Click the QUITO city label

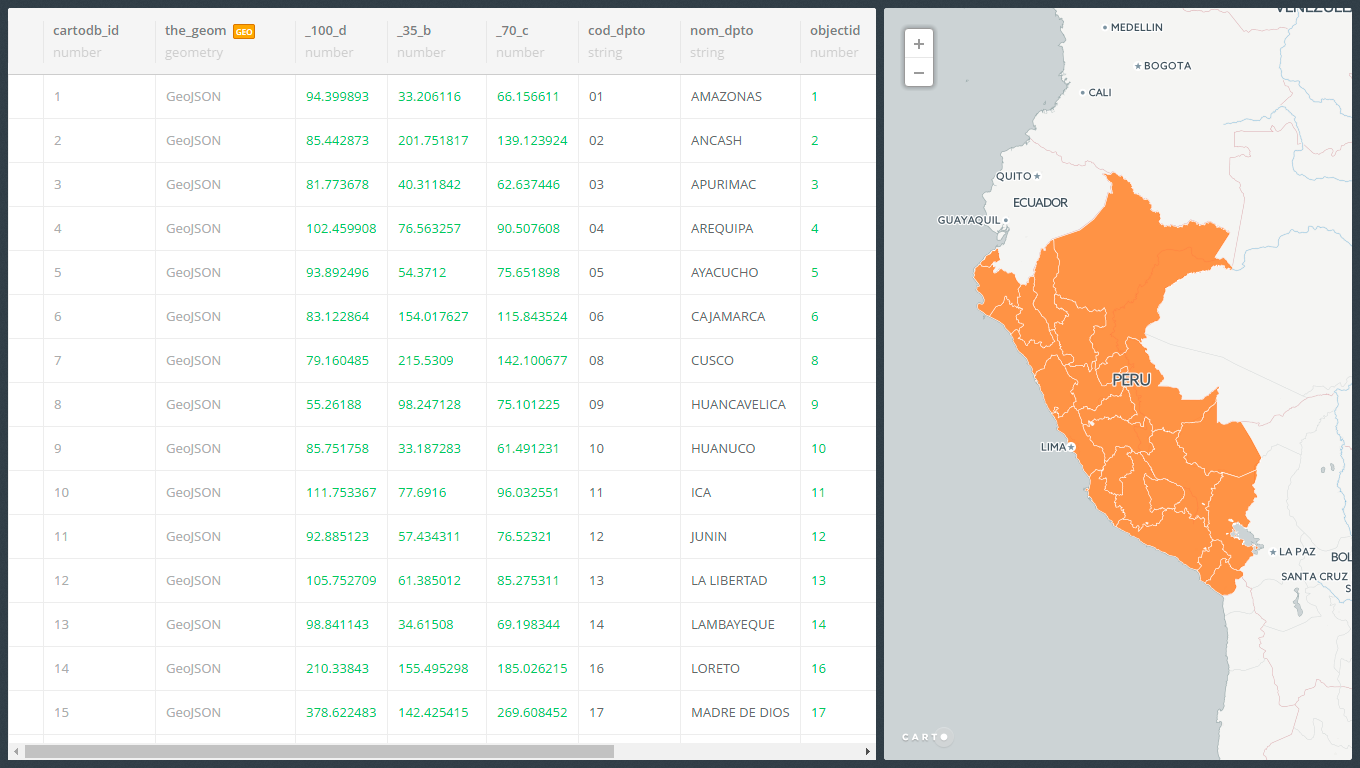[x=1013, y=176]
